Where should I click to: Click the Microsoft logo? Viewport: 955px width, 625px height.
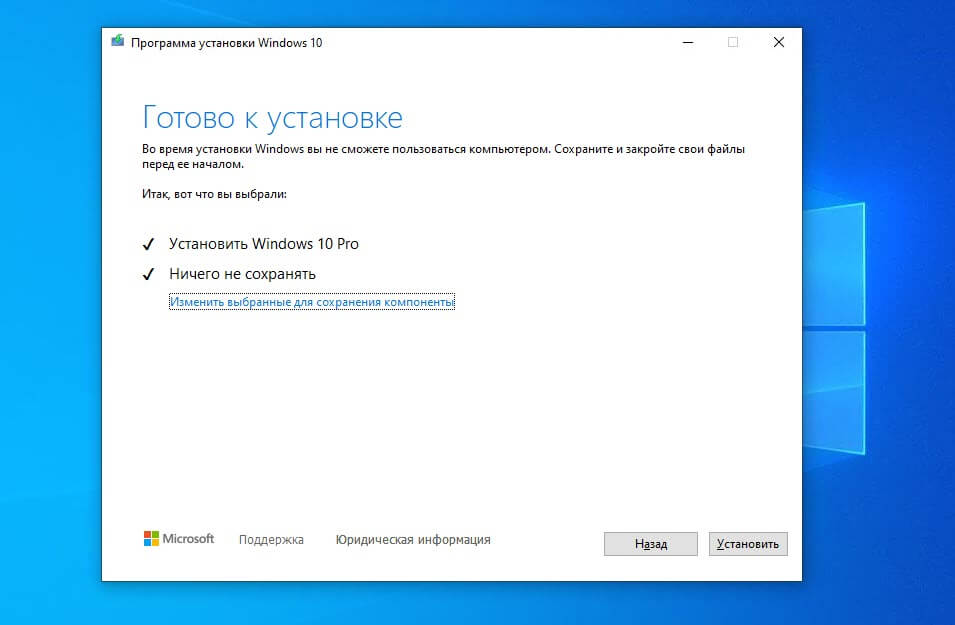[x=179, y=538]
